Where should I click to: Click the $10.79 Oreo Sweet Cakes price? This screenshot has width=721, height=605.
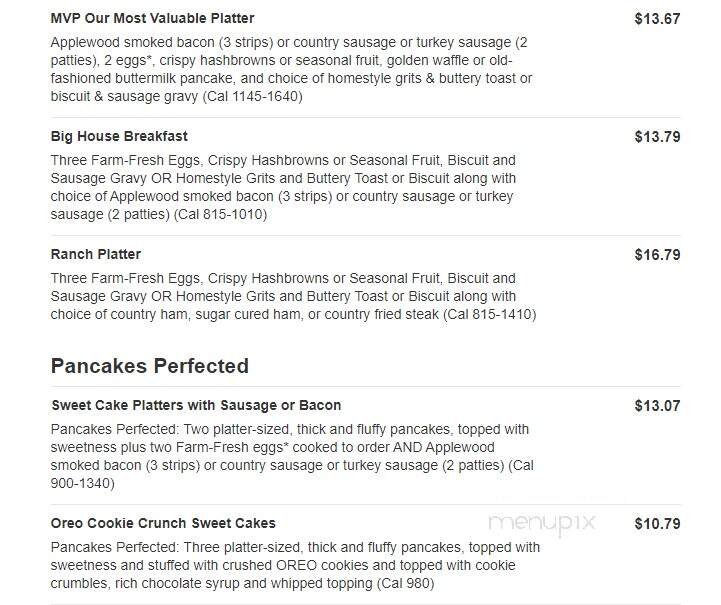(657, 523)
